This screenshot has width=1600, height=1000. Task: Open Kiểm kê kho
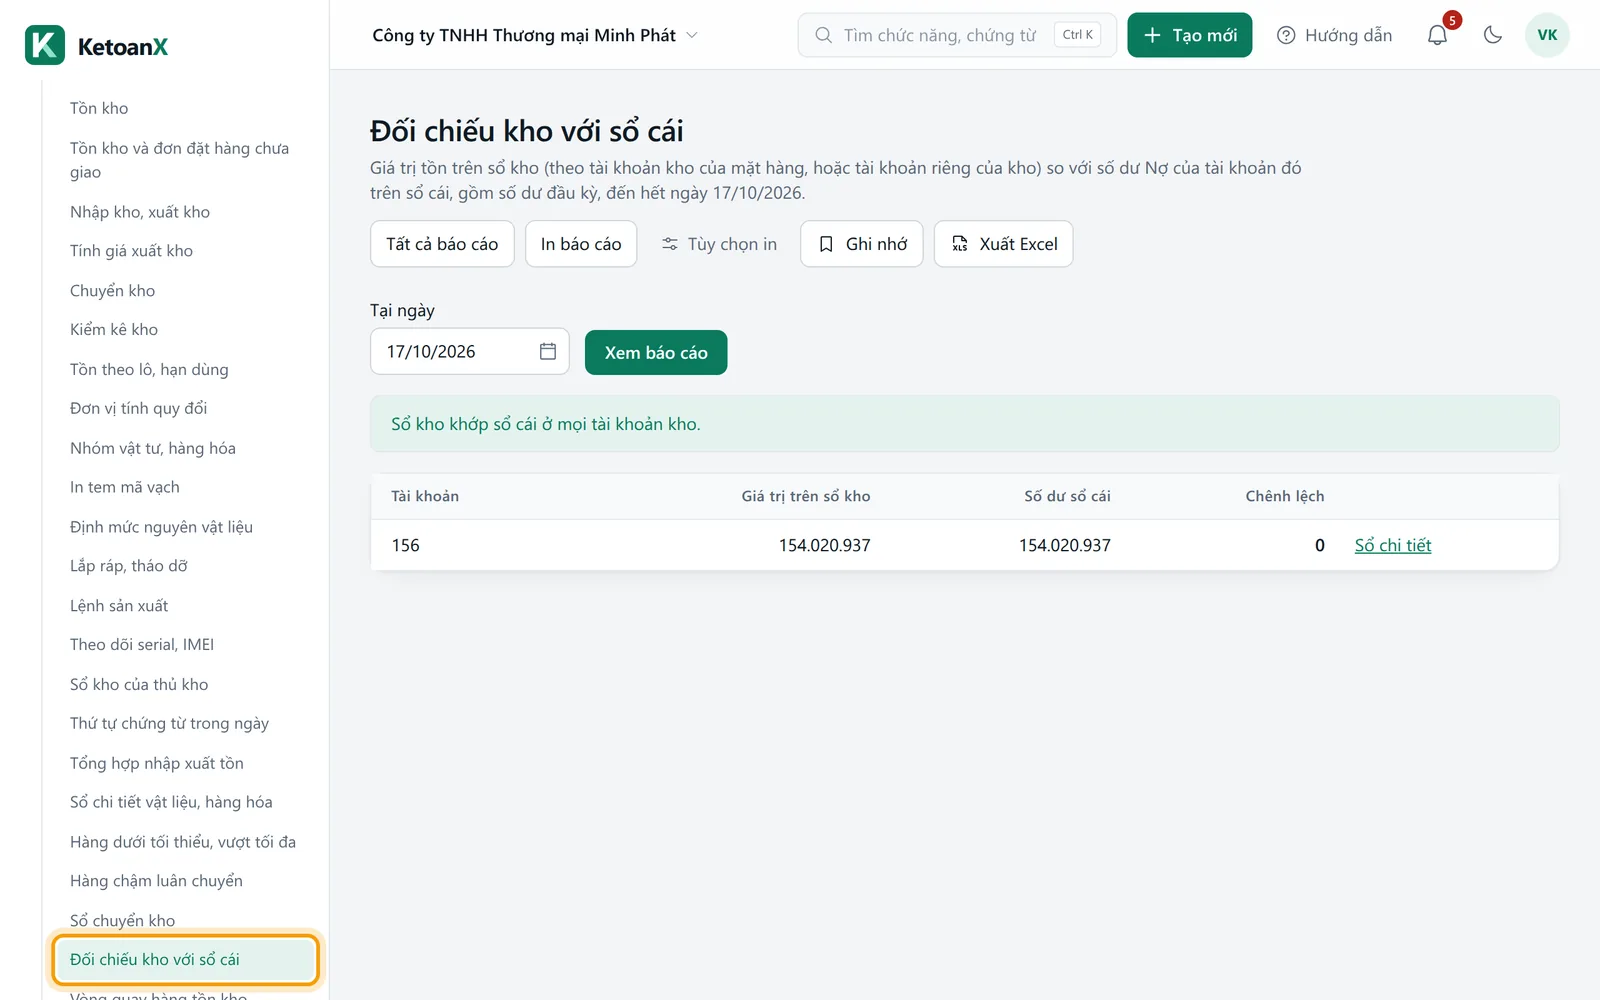pos(114,330)
